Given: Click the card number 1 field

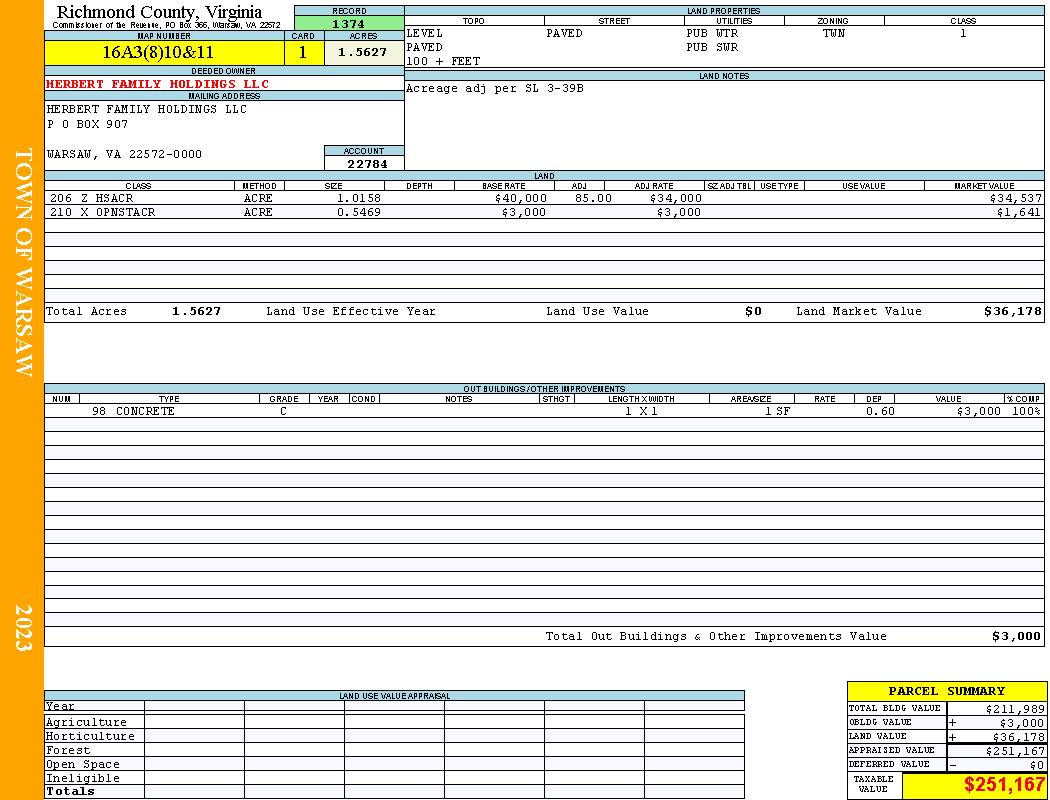Looking at the screenshot, I should (x=303, y=52).
